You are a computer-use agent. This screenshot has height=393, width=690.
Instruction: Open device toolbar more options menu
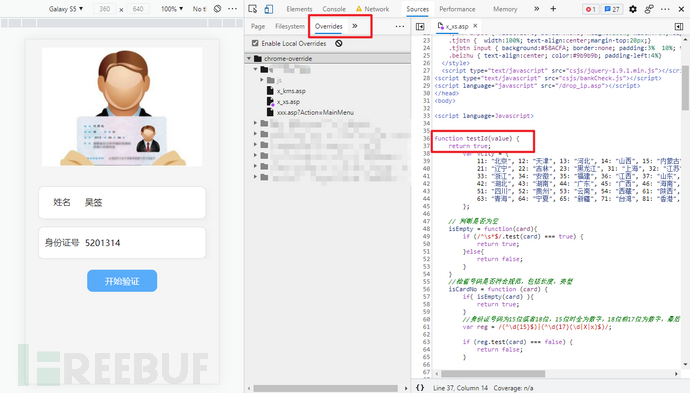[x=232, y=9]
